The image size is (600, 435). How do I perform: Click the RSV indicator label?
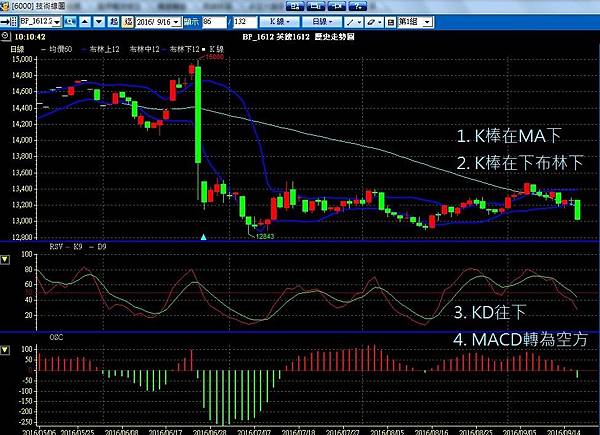click(x=56, y=247)
